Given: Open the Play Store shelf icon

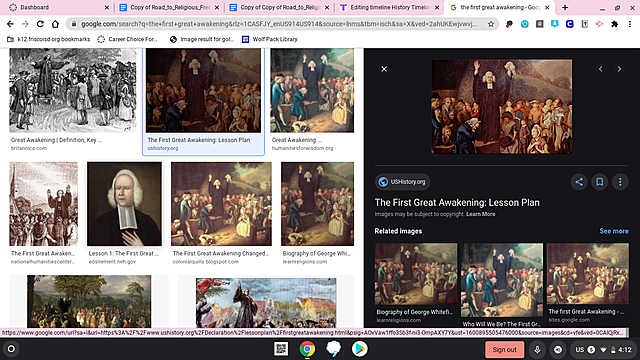Looking at the screenshot, I should pyautogui.click(x=360, y=349).
